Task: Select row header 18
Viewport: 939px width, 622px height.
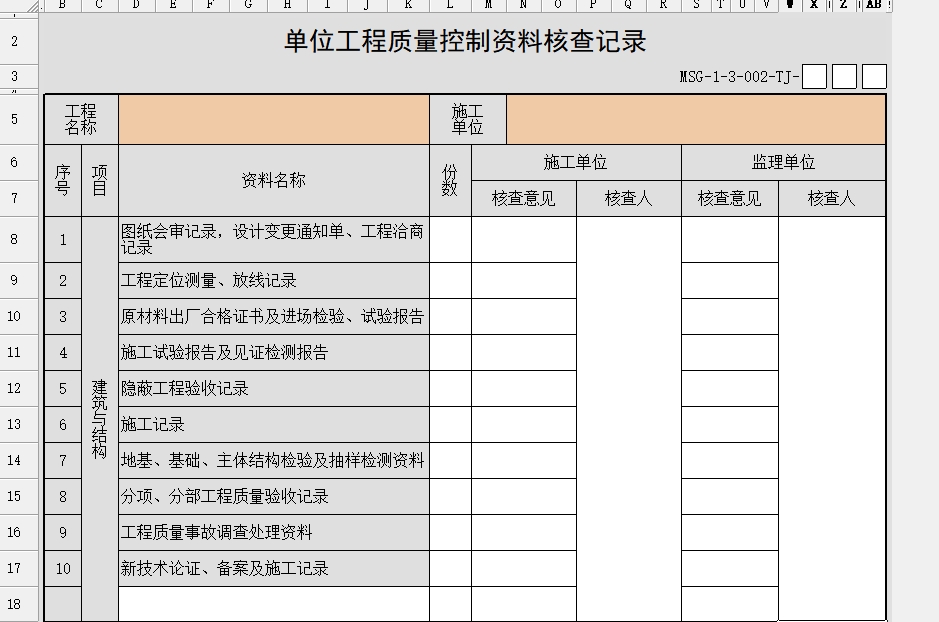Action: coord(14,604)
